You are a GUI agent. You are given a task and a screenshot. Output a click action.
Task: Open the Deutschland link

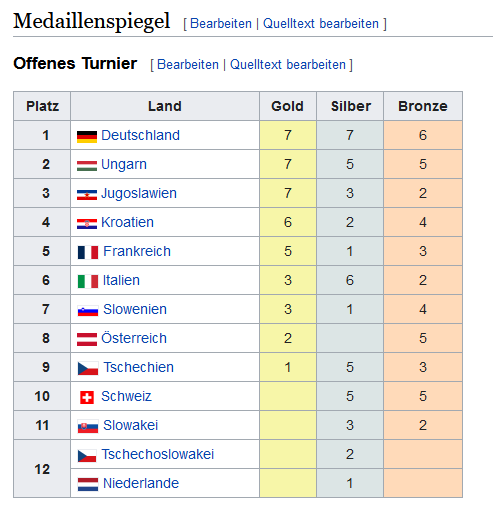140,135
